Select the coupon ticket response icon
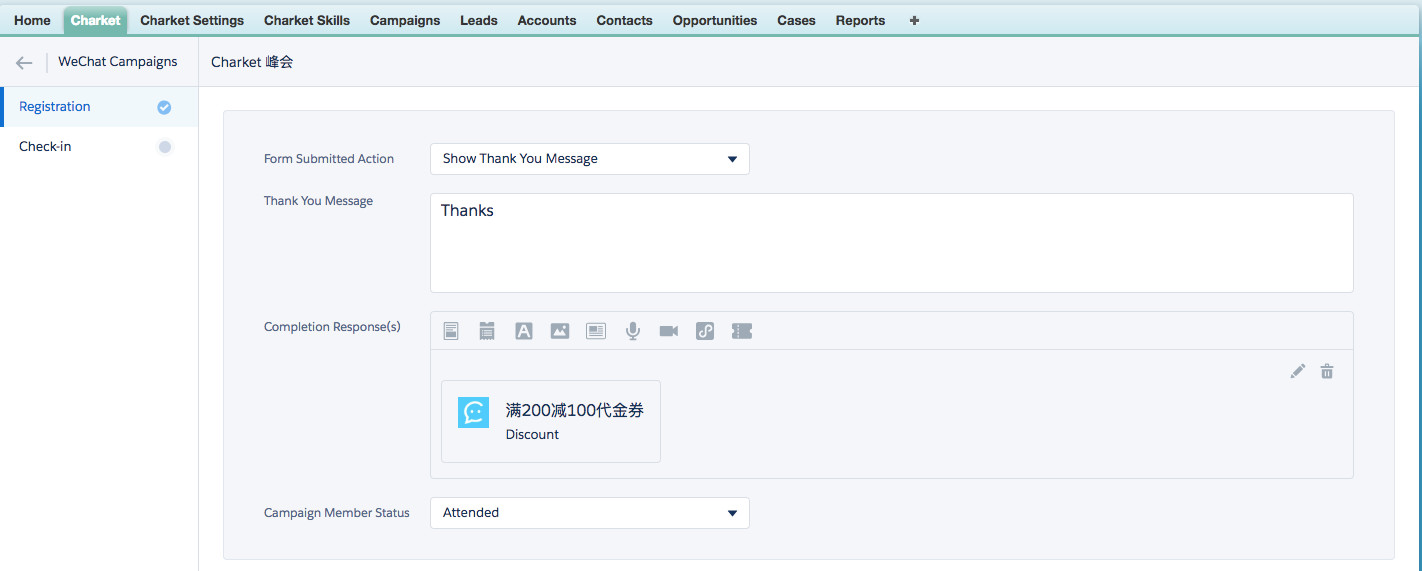The width and height of the screenshot is (1422, 571). (x=741, y=331)
